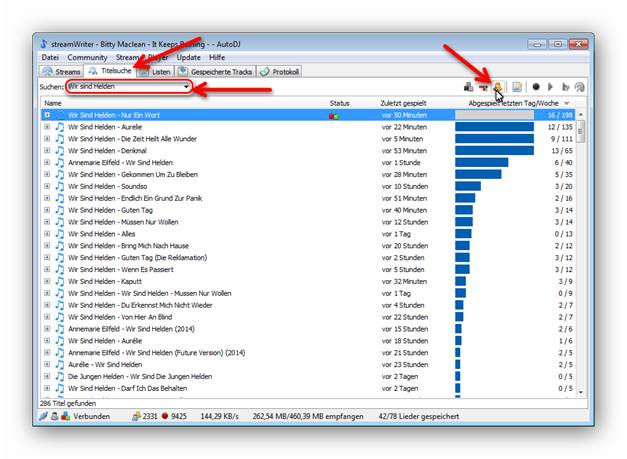The width and height of the screenshot is (627, 459).
Task: Click the red record dot next to 9425
Action: click(x=165, y=416)
